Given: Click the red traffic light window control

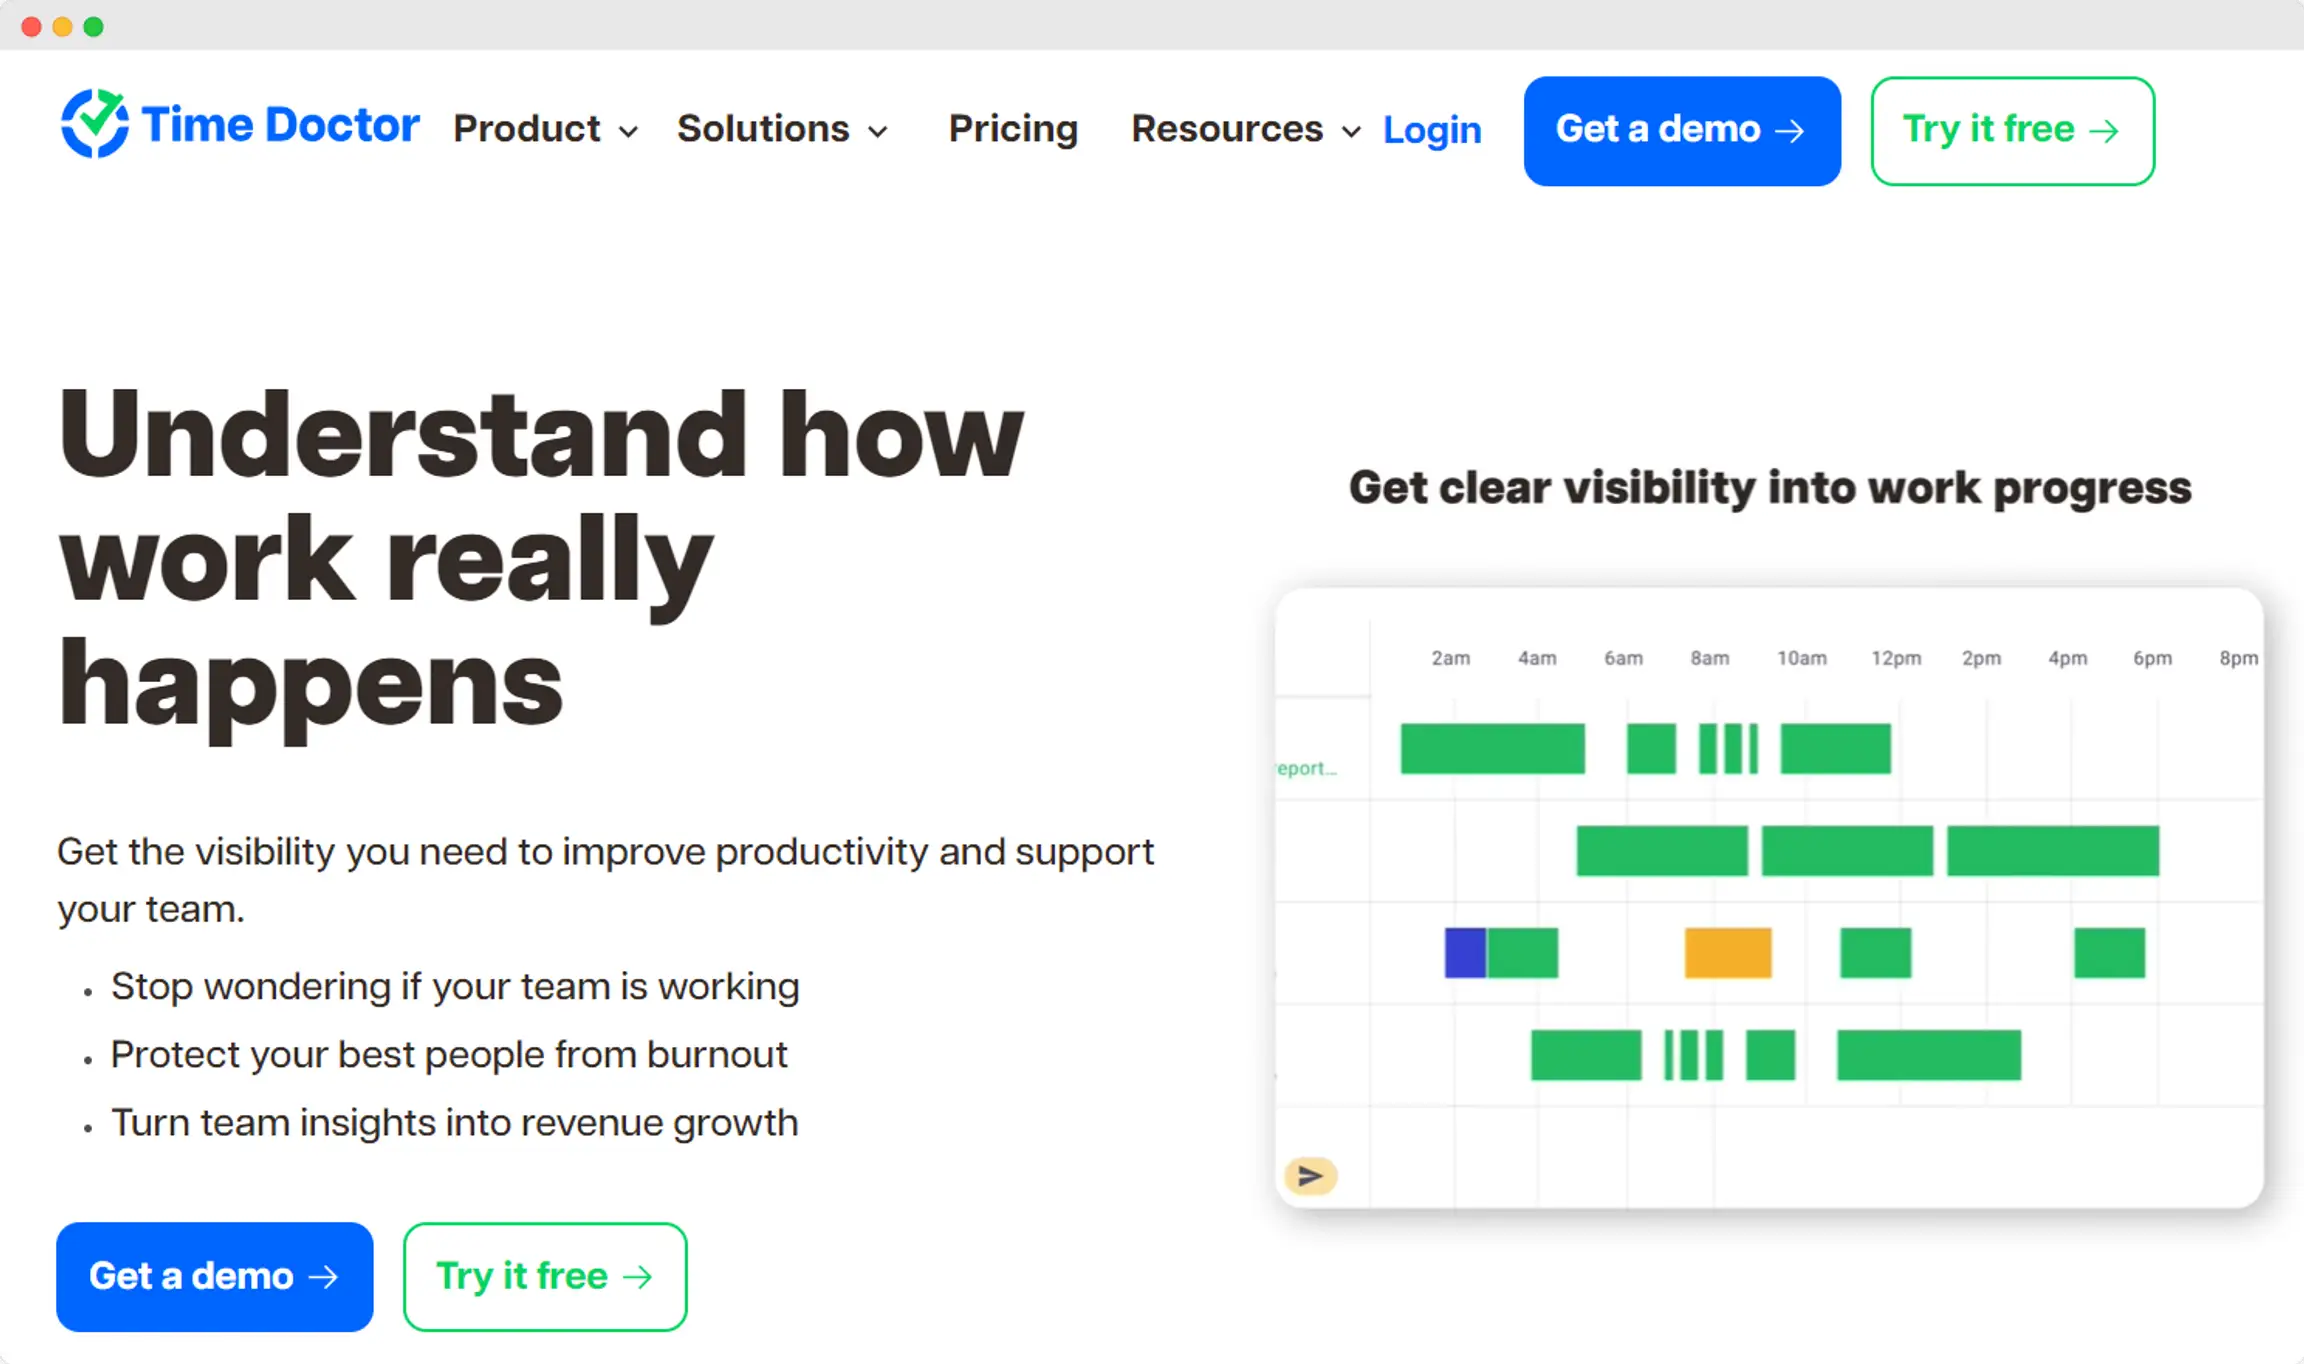Looking at the screenshot, I should tap(33, 25).
